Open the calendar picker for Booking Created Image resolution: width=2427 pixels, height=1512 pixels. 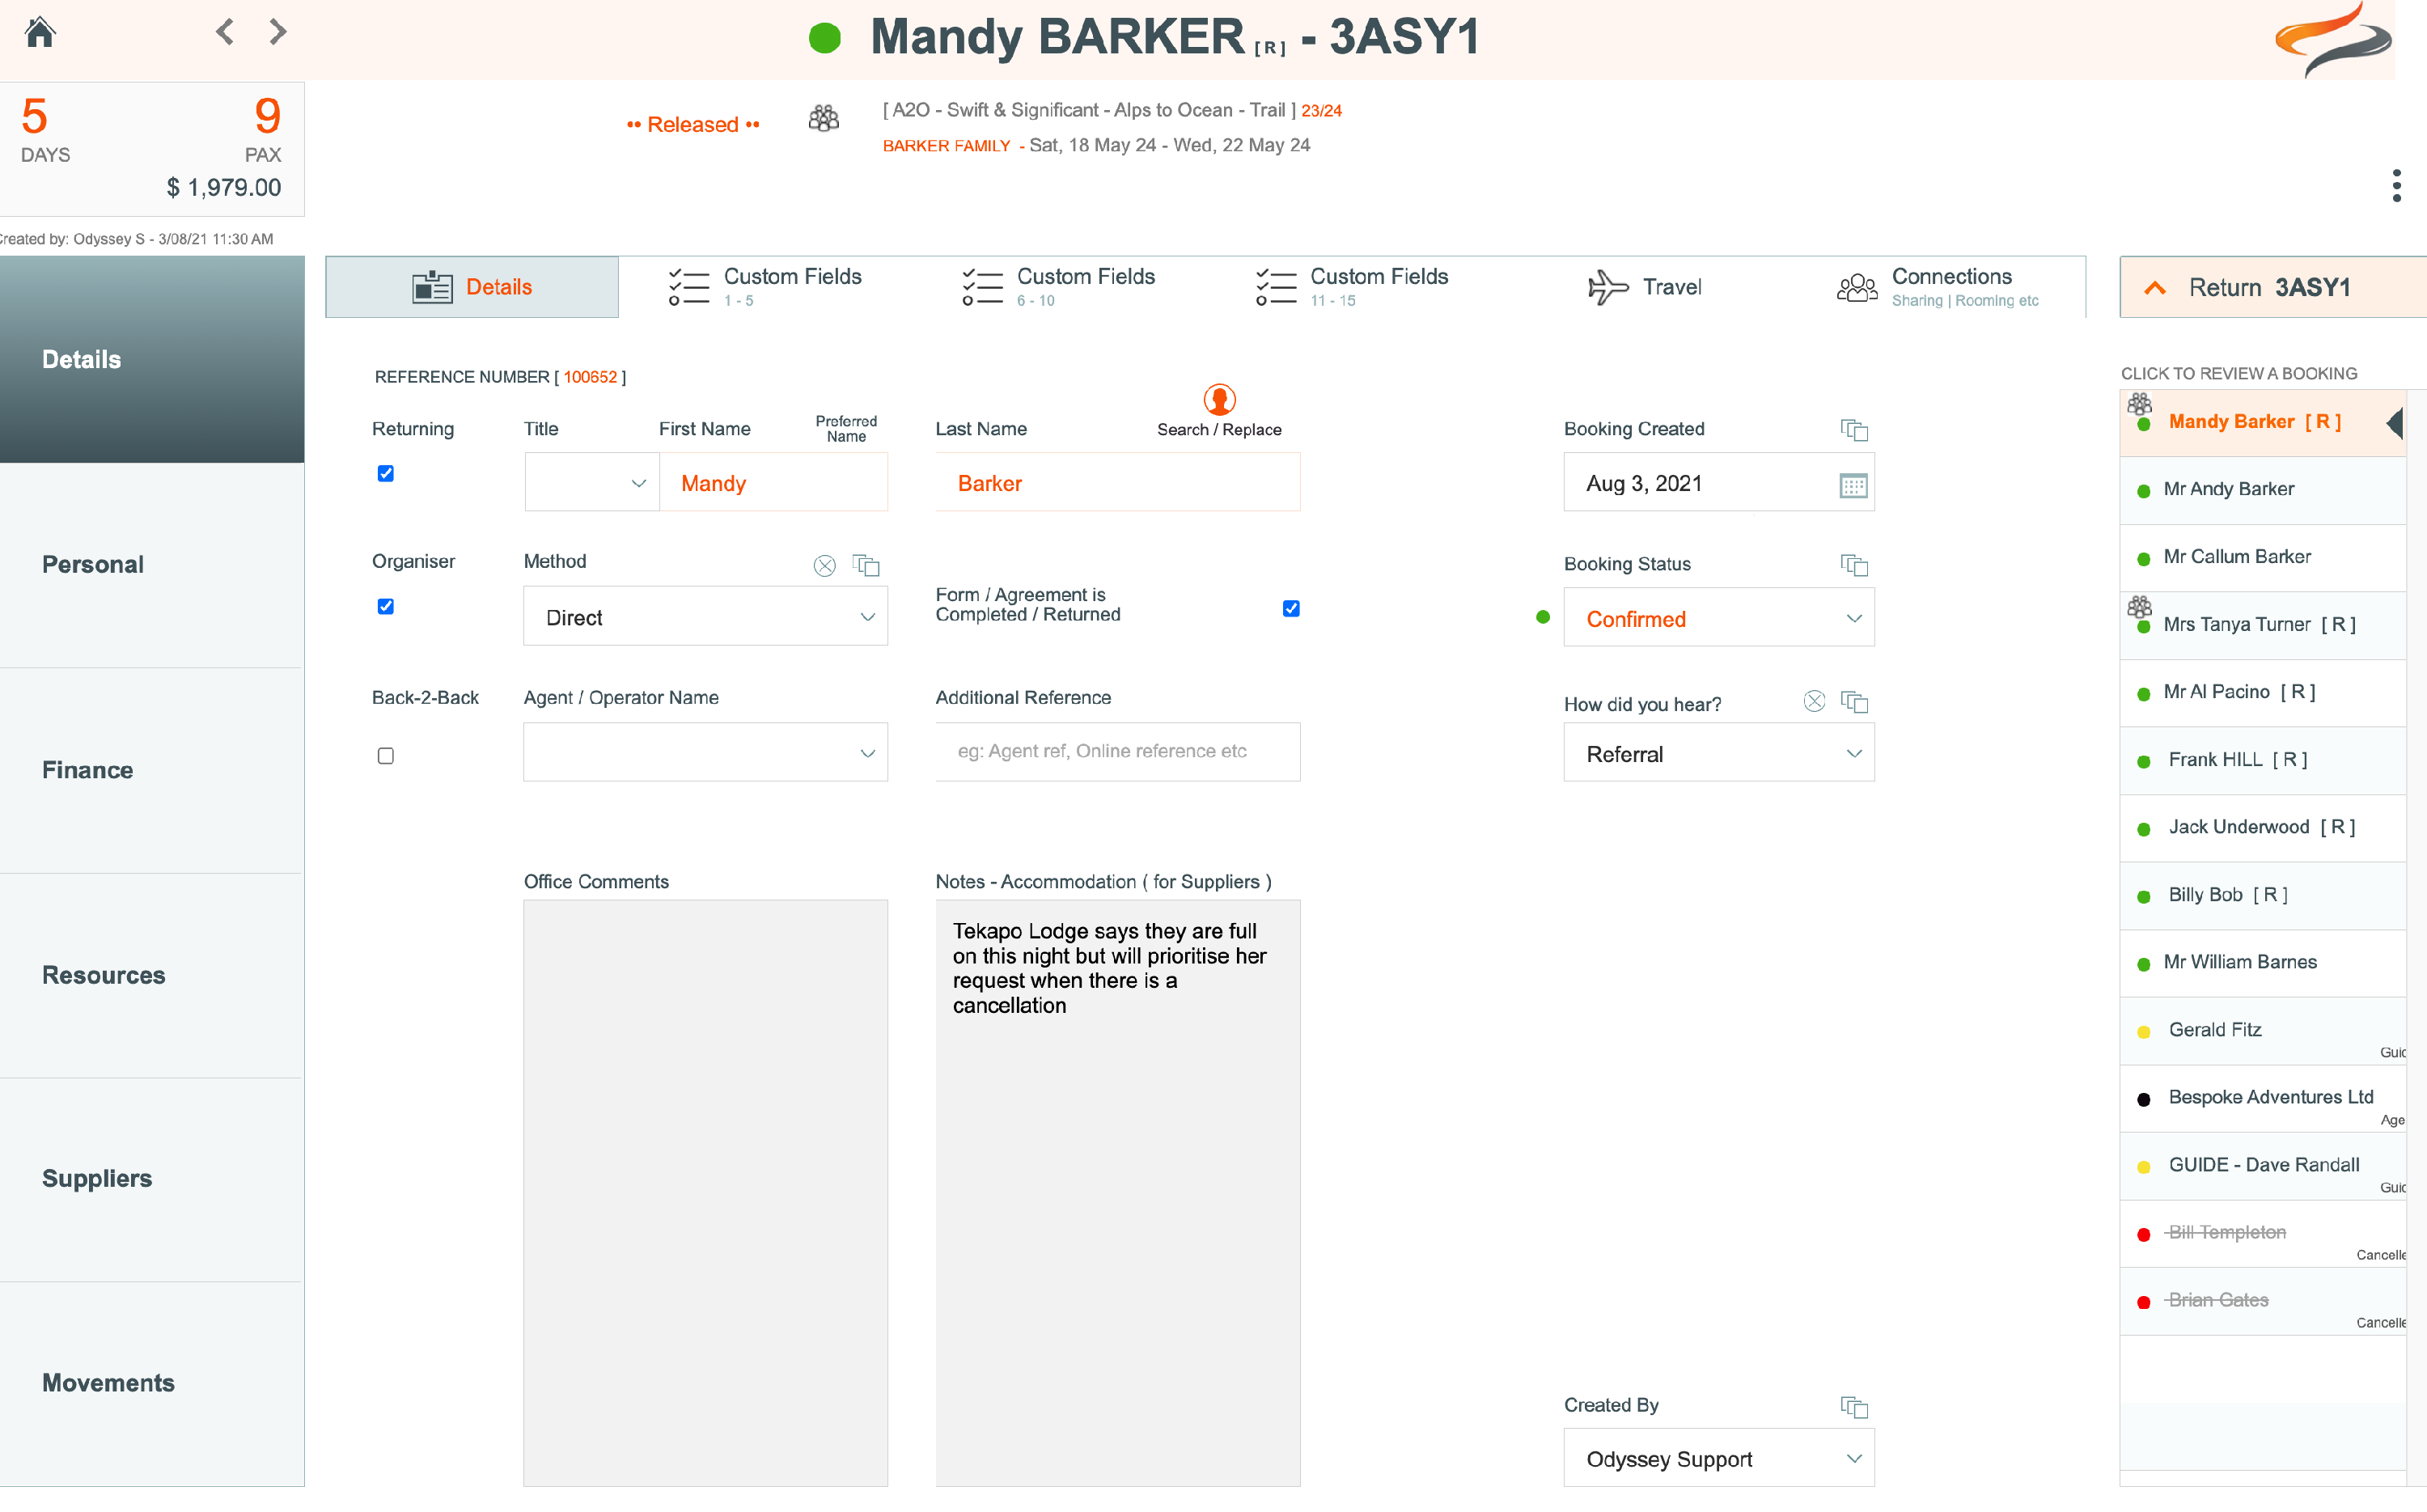tap(1852, 485)
